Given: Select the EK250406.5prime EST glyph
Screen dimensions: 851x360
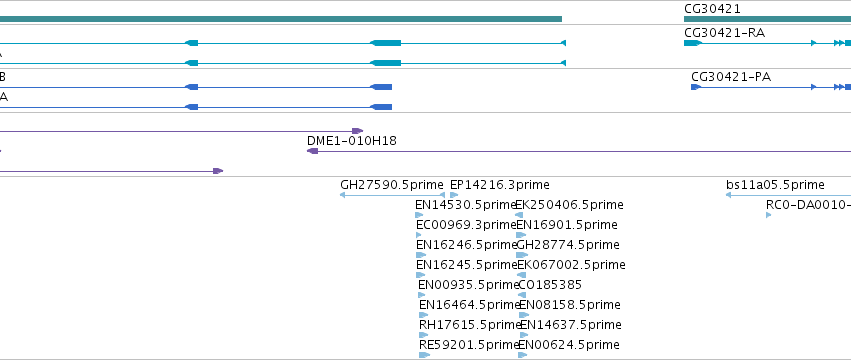Looking at the screenshot, I should coord(519,215).
